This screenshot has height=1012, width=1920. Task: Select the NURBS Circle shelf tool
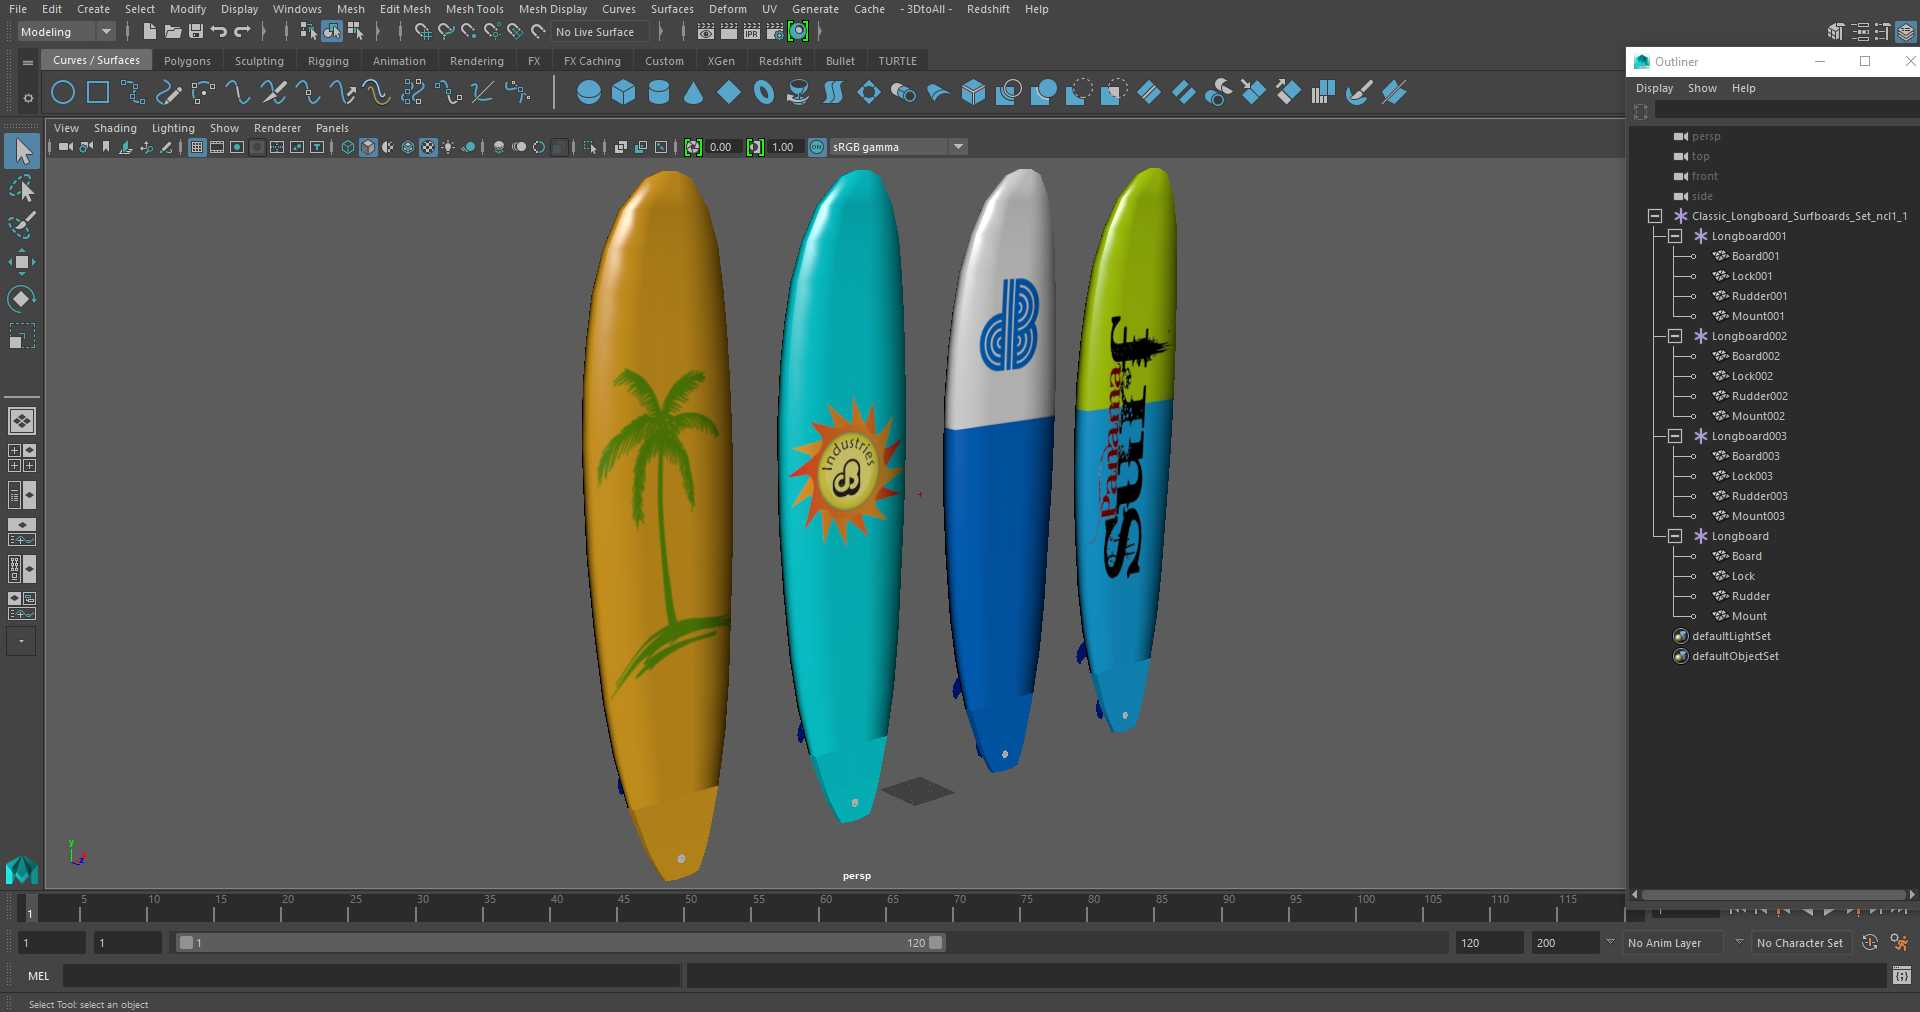click(x=63, y=93)
